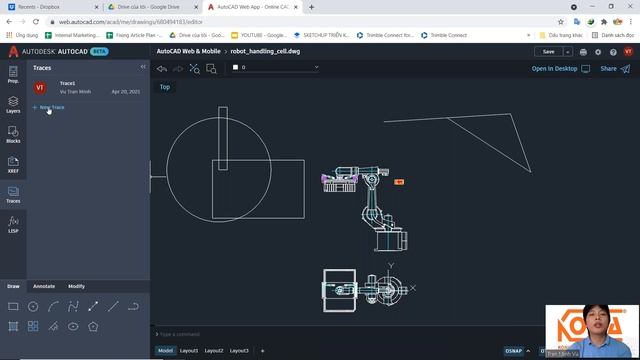This screenshot has width=640, height=360.
Task: Click the Save button
Action: (549, 52)
